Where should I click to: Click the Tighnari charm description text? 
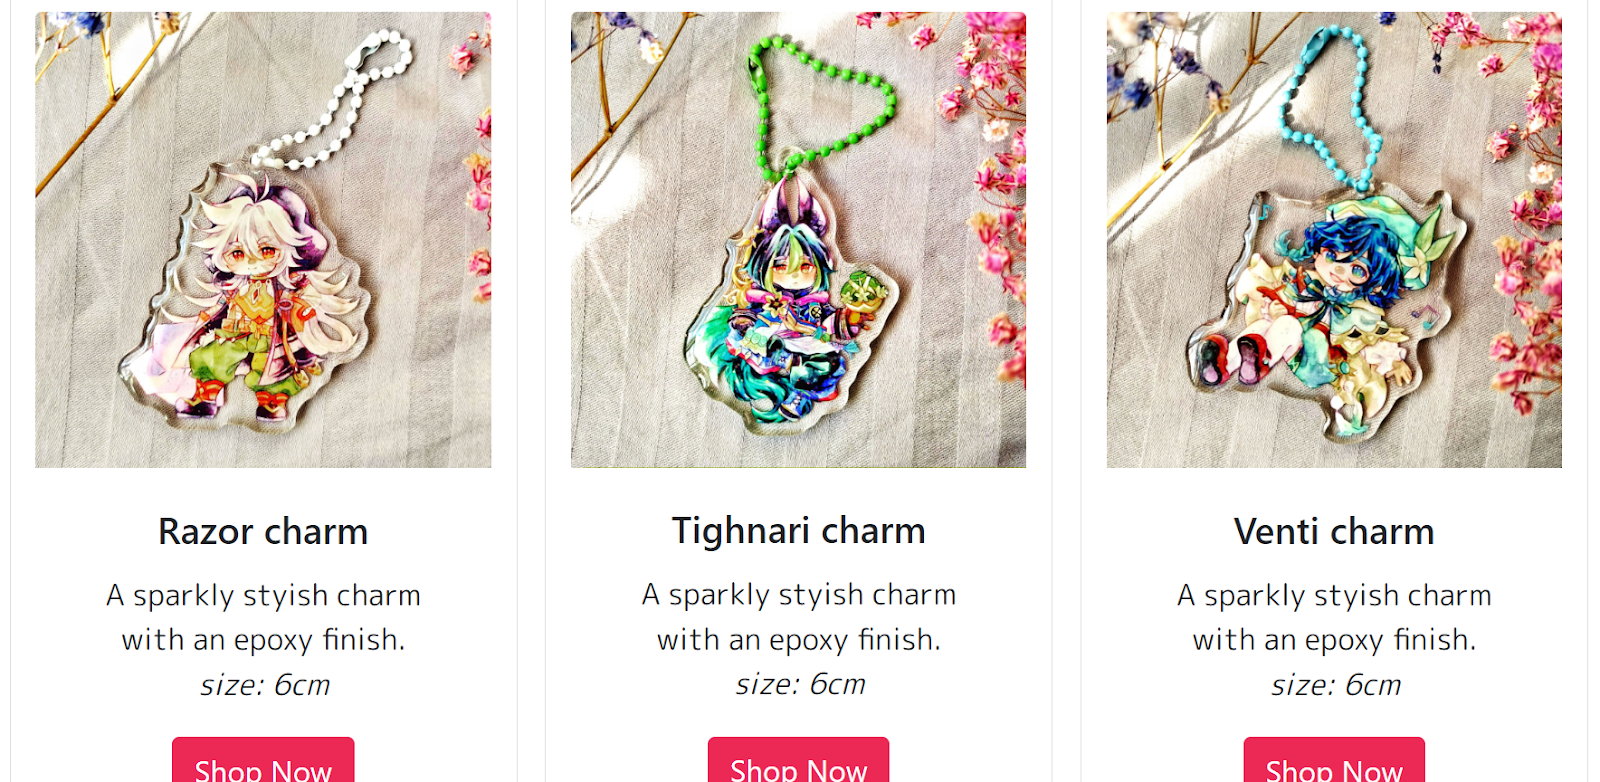(x=798, y=617)
